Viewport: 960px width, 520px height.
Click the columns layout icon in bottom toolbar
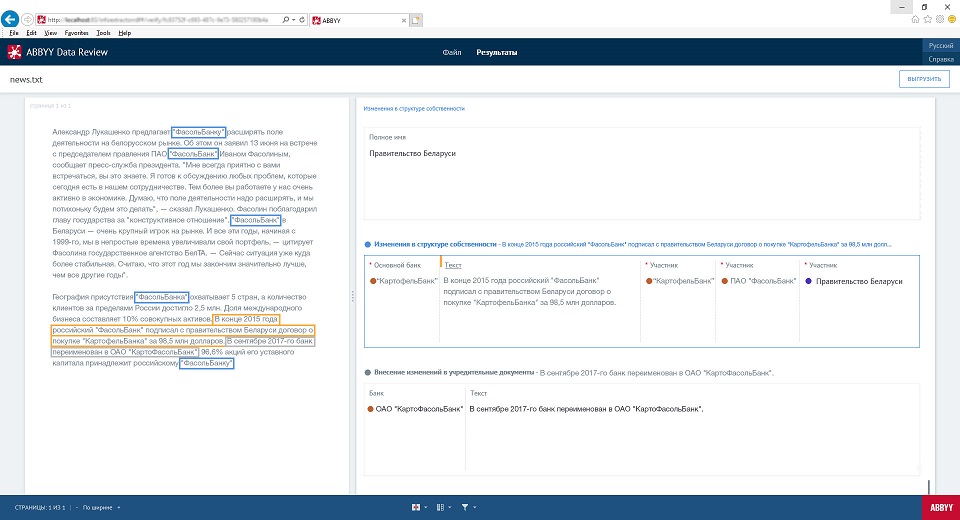[440, 507]
